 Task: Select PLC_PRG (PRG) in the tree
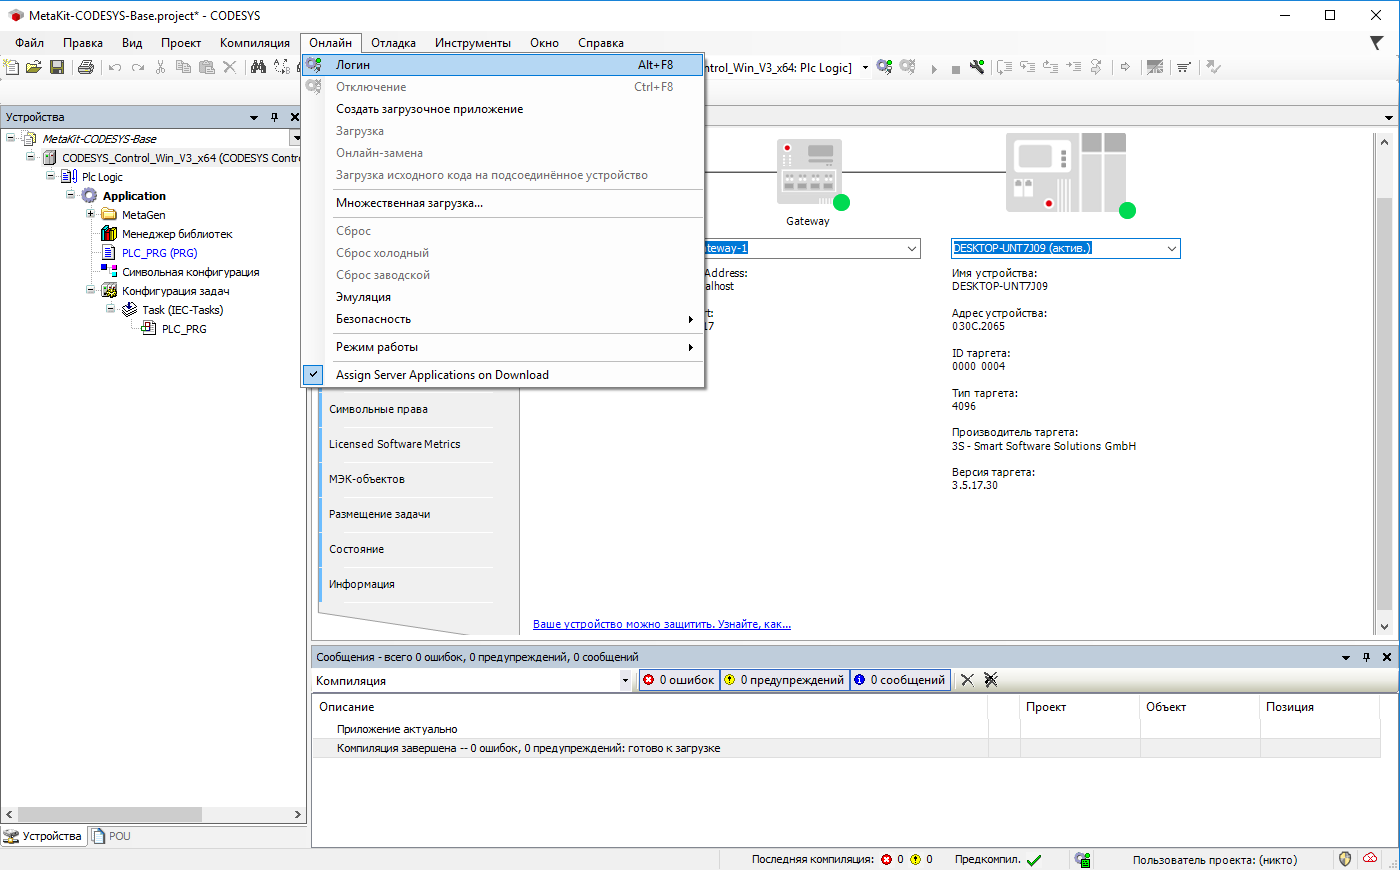pos(160,253)
